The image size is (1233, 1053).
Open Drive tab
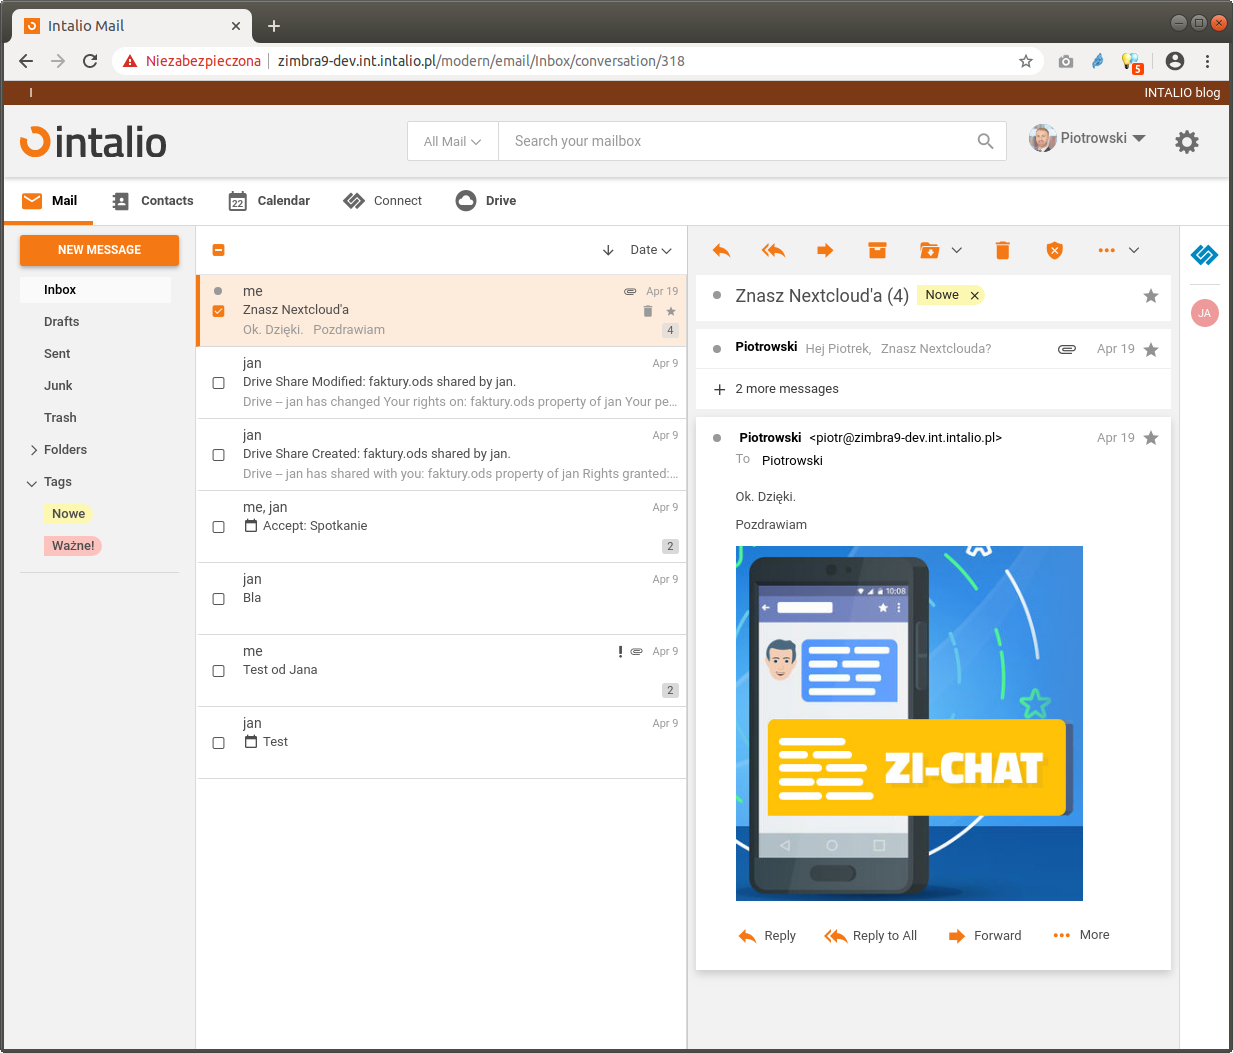pyautogui.click(x=486, y=201)
